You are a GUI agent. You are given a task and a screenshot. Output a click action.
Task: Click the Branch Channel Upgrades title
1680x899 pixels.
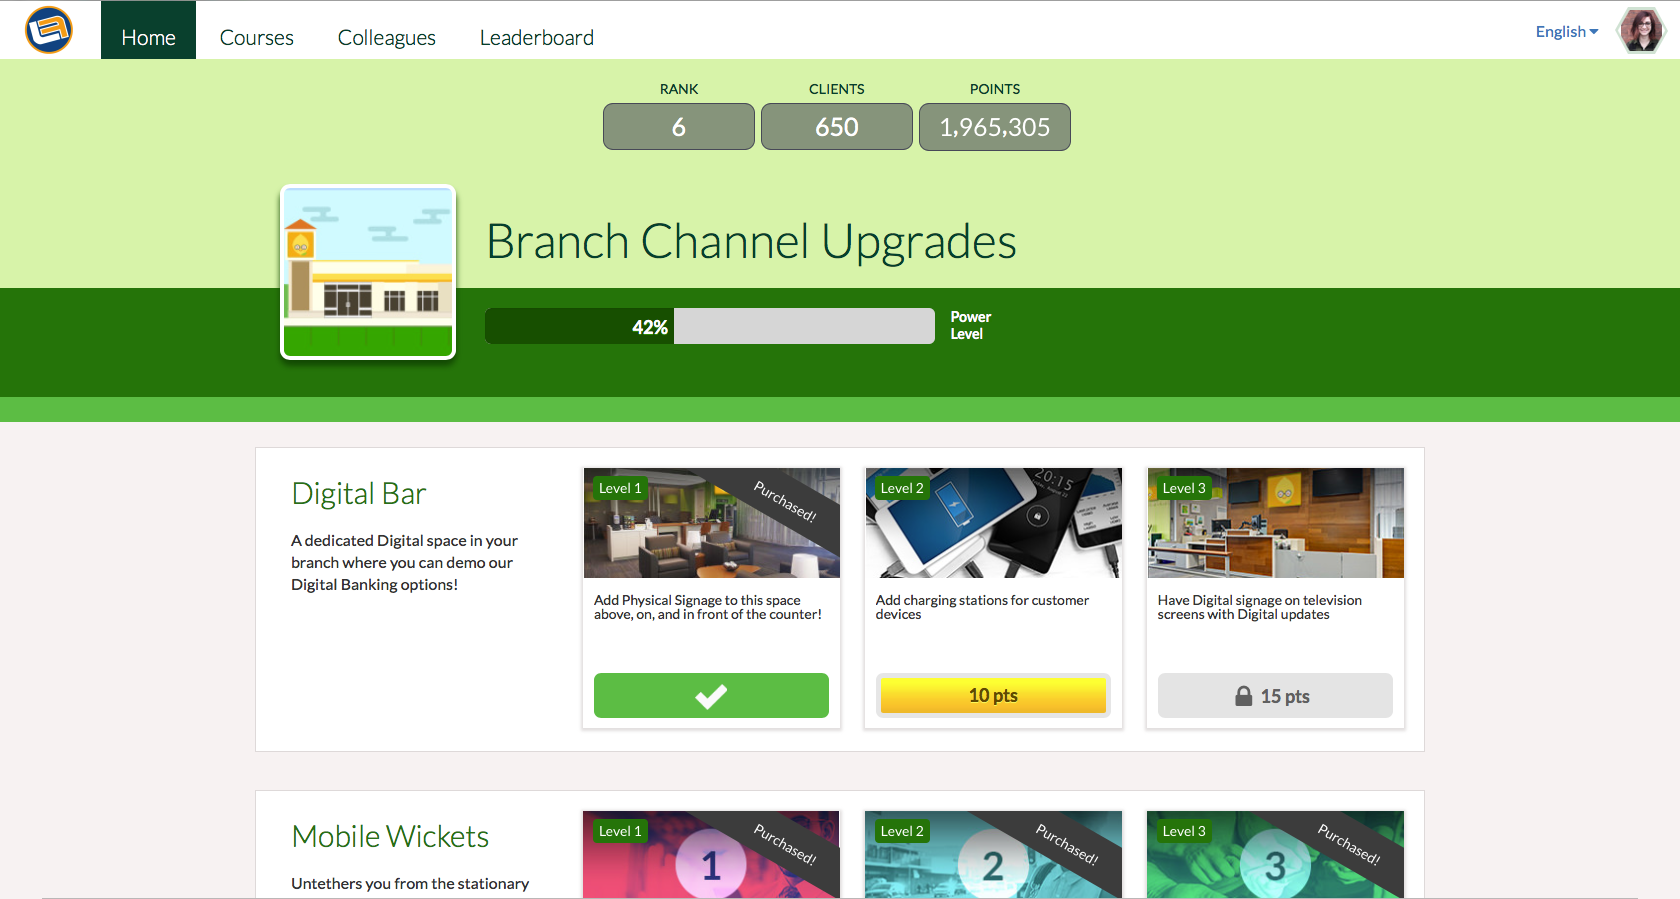click(x=751, y=242)
